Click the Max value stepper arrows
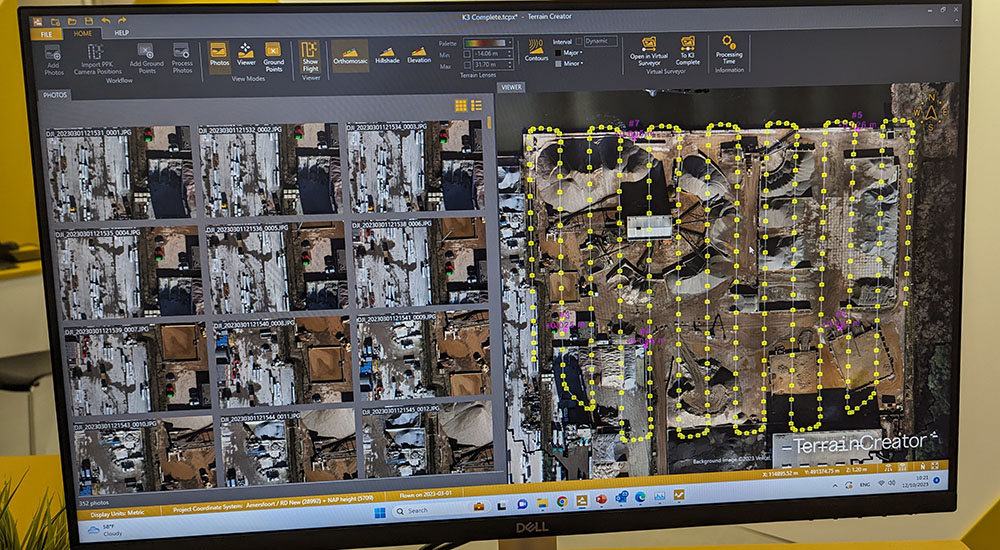1000x550 pixels. pos(510,65)
